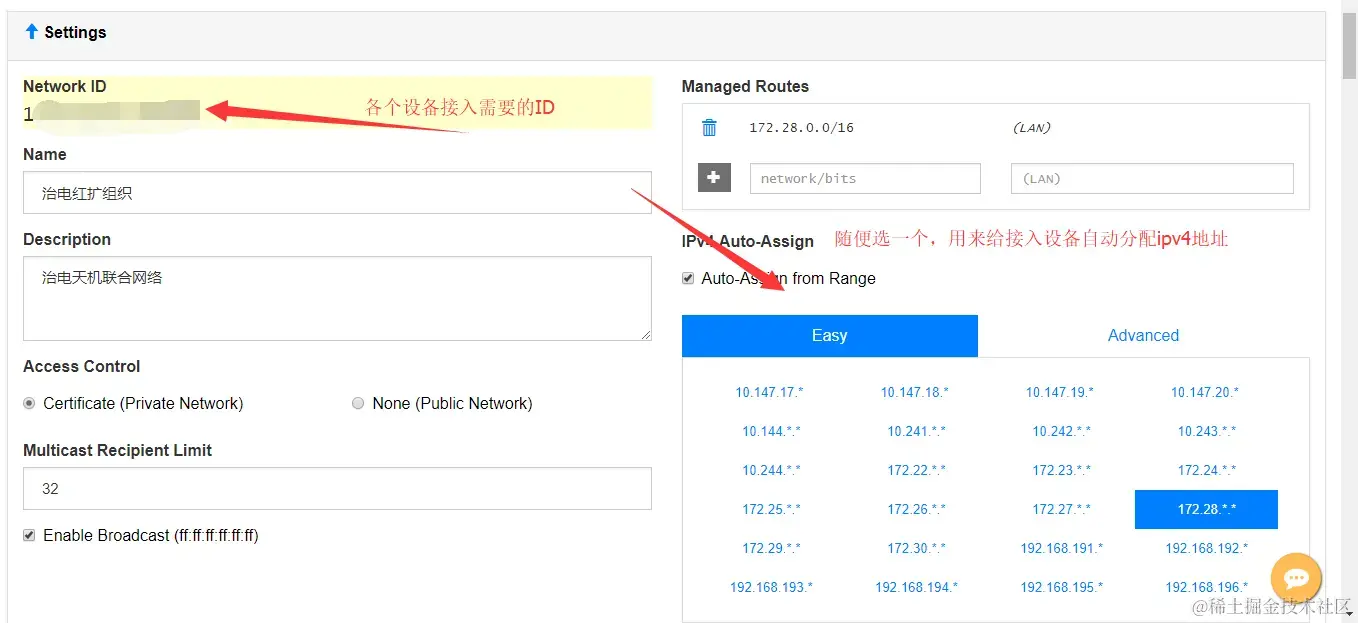Click the Settings section header title
The image size is (1358, 623).
[x=75, y=32]
